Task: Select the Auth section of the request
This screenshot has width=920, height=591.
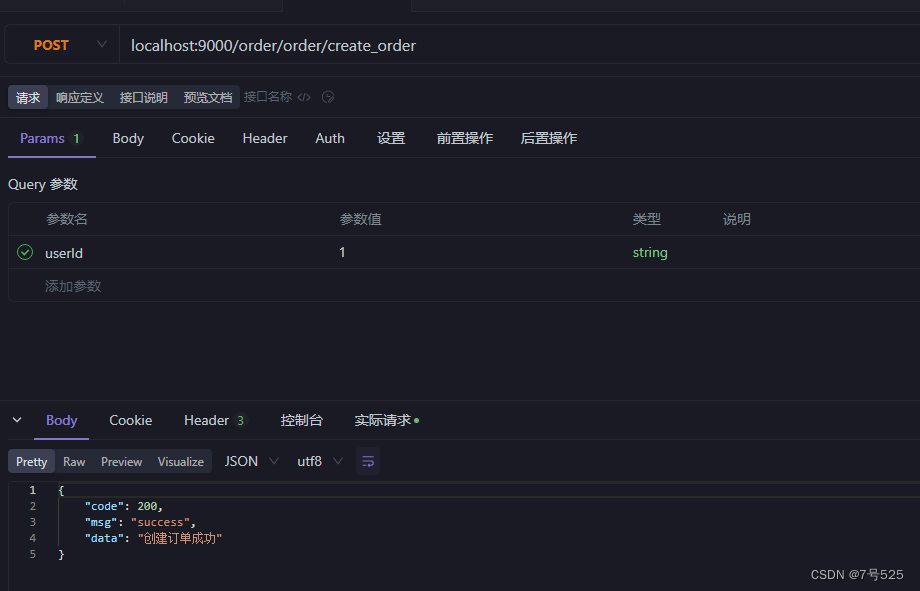Action: point(330,138)
